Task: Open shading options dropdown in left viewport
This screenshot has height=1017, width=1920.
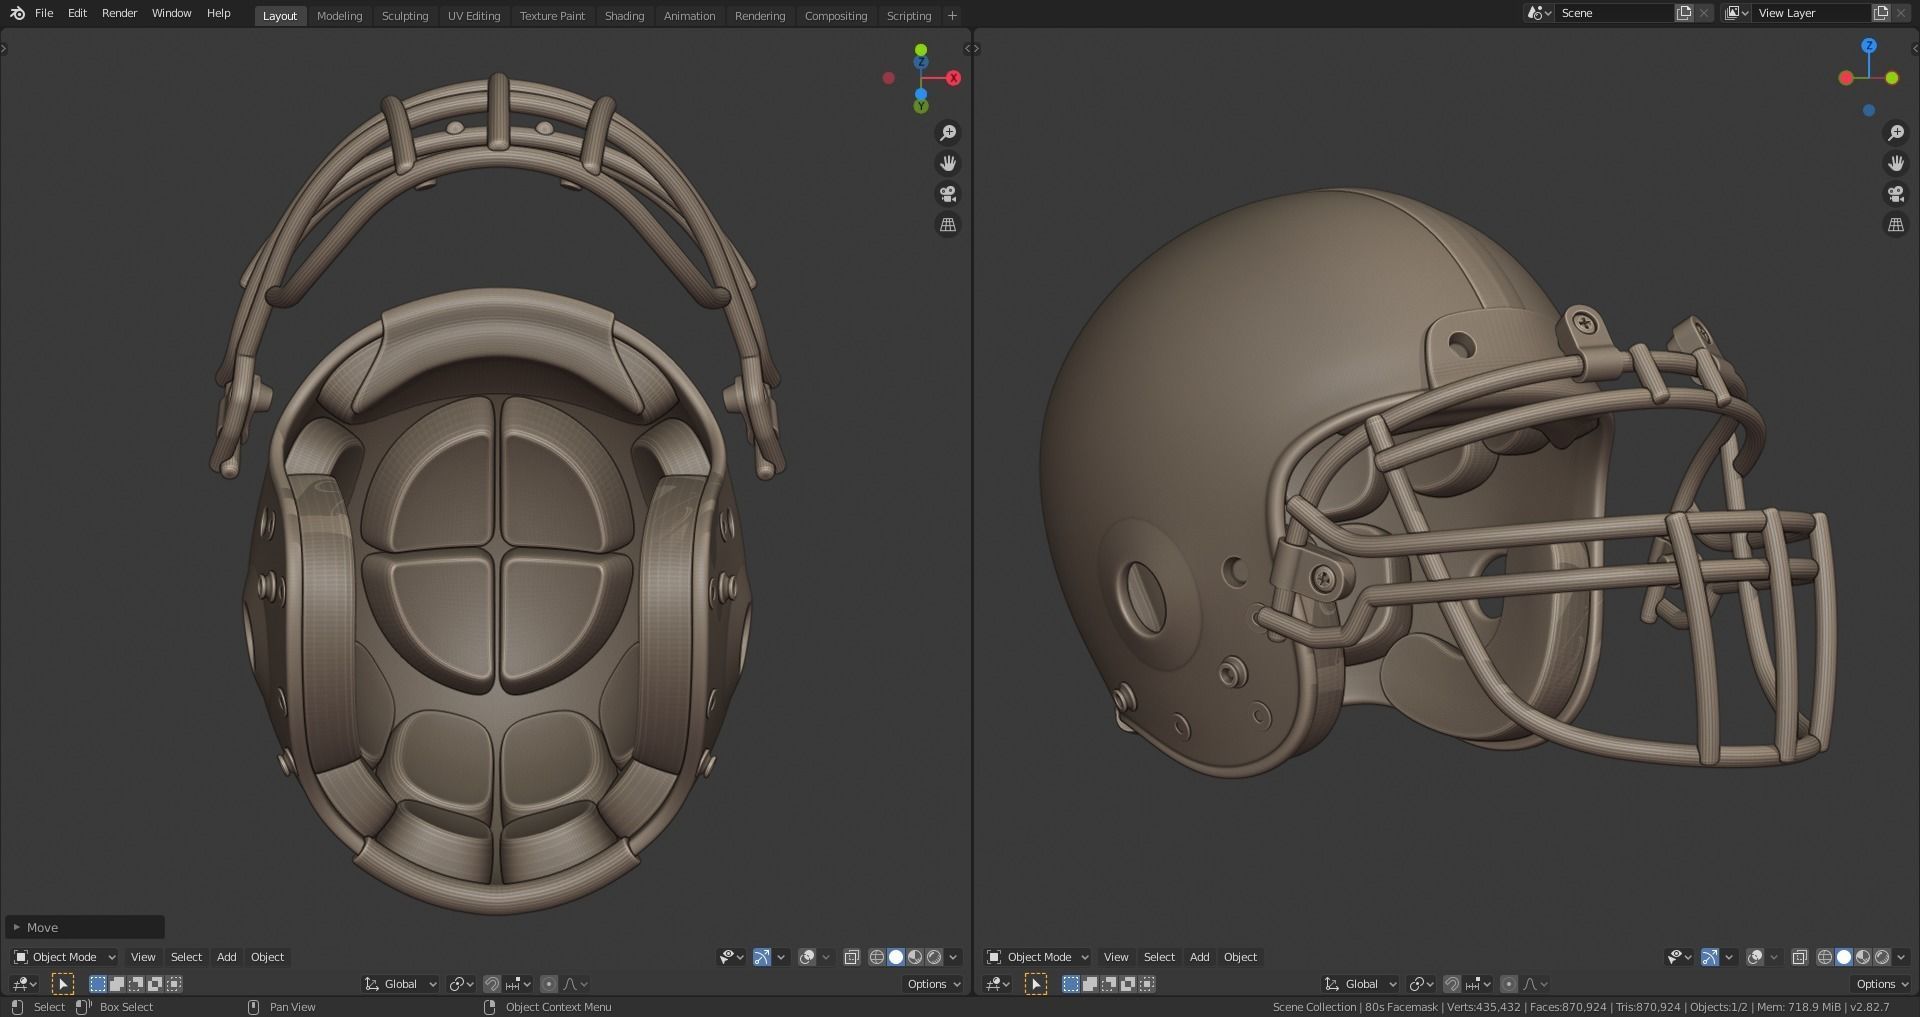Action: pyautogui.click(x=953, y=957)
